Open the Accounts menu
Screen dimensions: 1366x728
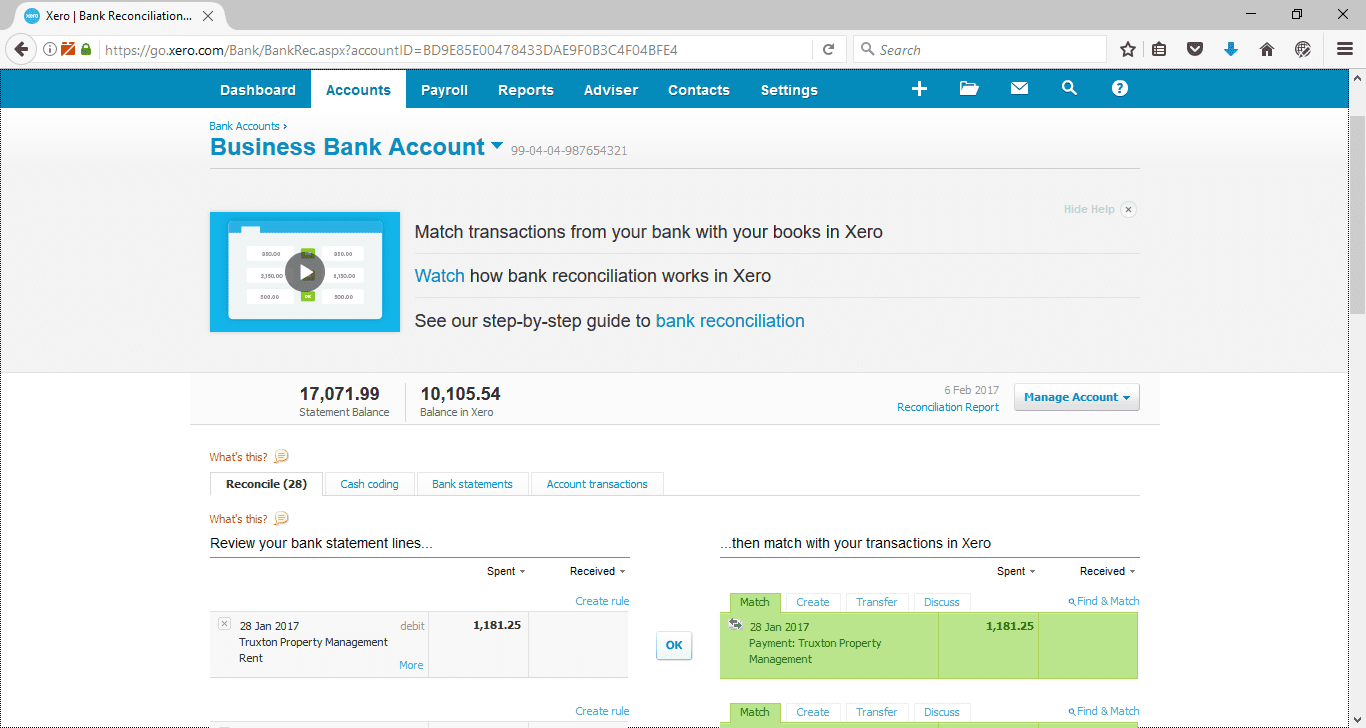(x=358, y=89)
